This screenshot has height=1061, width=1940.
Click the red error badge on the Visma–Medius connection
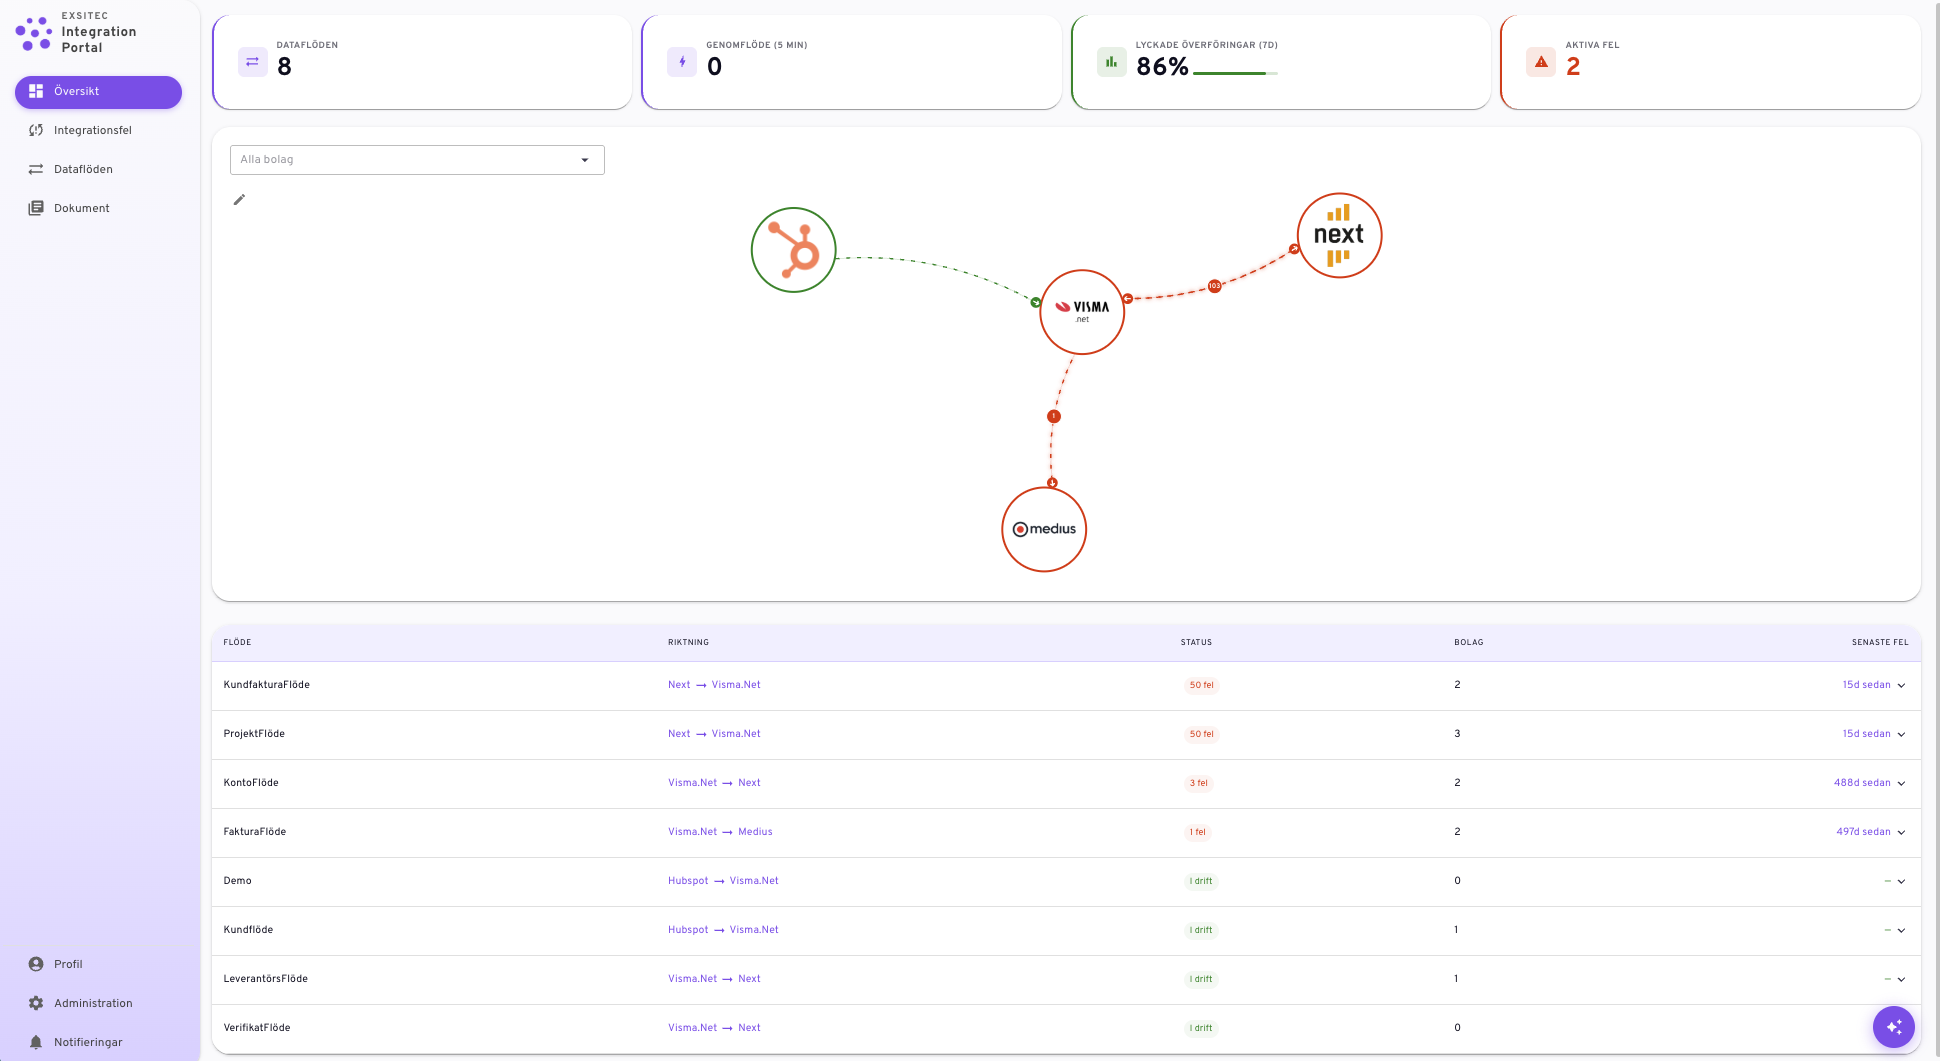pos(1053,416)
